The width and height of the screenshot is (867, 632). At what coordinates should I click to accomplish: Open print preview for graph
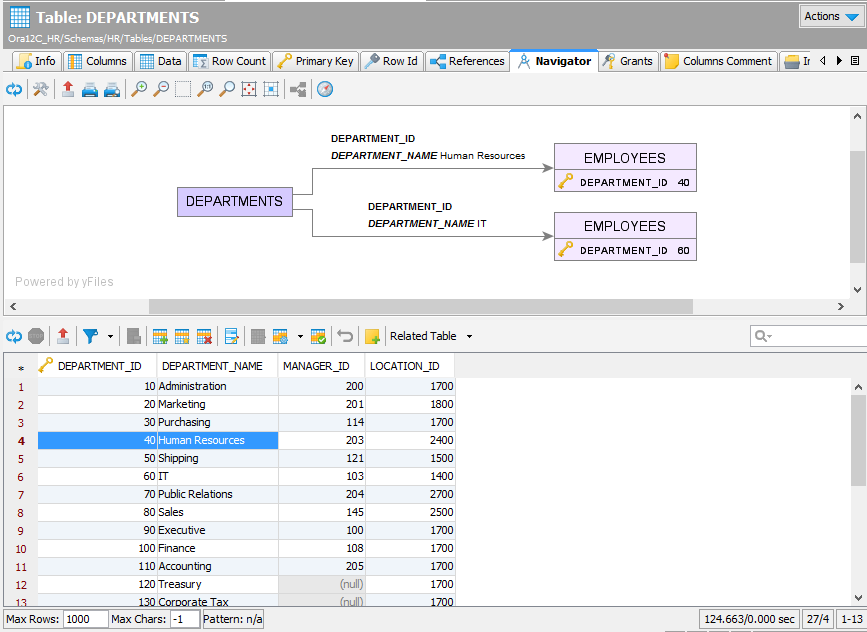pyautogui.click(x=112, y=89)
